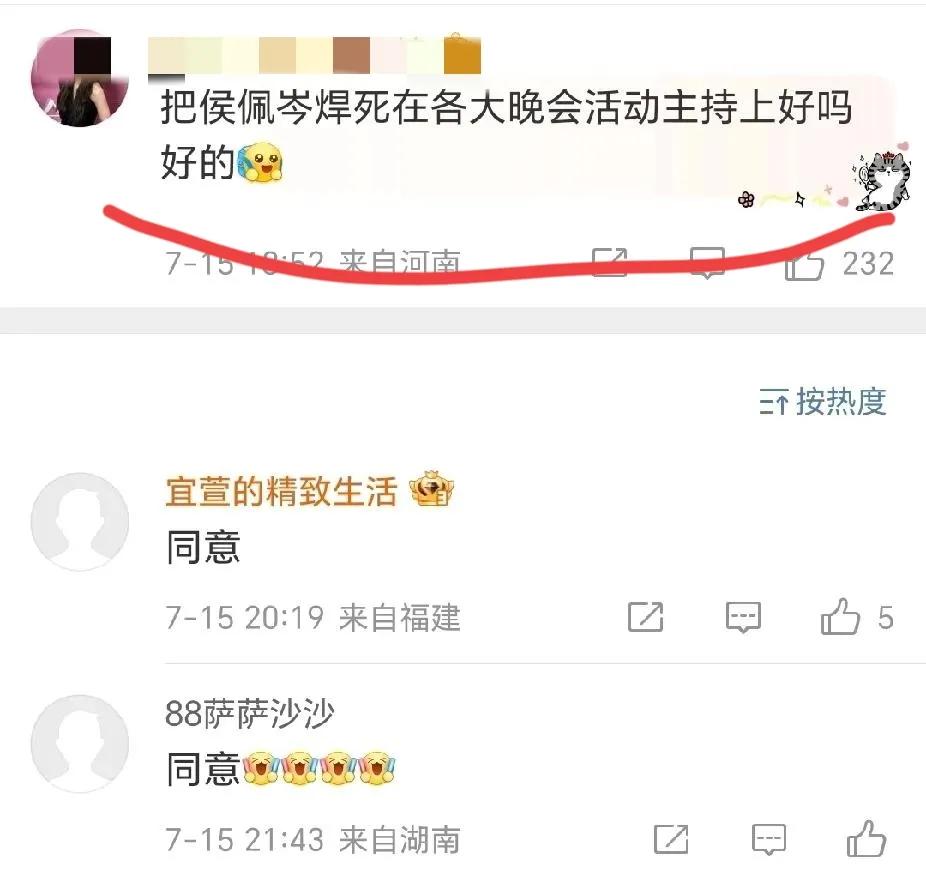
Task: Open the 按热度 sort dropdown
Action: (823, 402)
